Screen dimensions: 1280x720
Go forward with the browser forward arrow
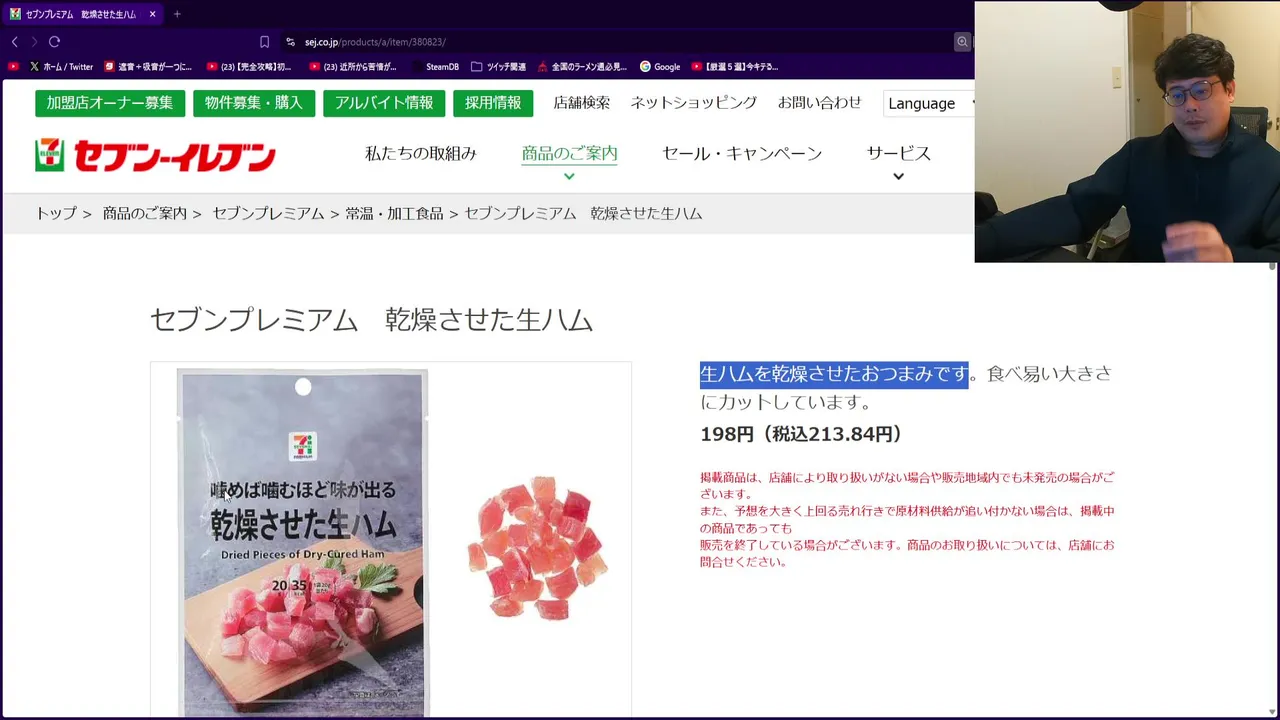[x=34, y=42]
